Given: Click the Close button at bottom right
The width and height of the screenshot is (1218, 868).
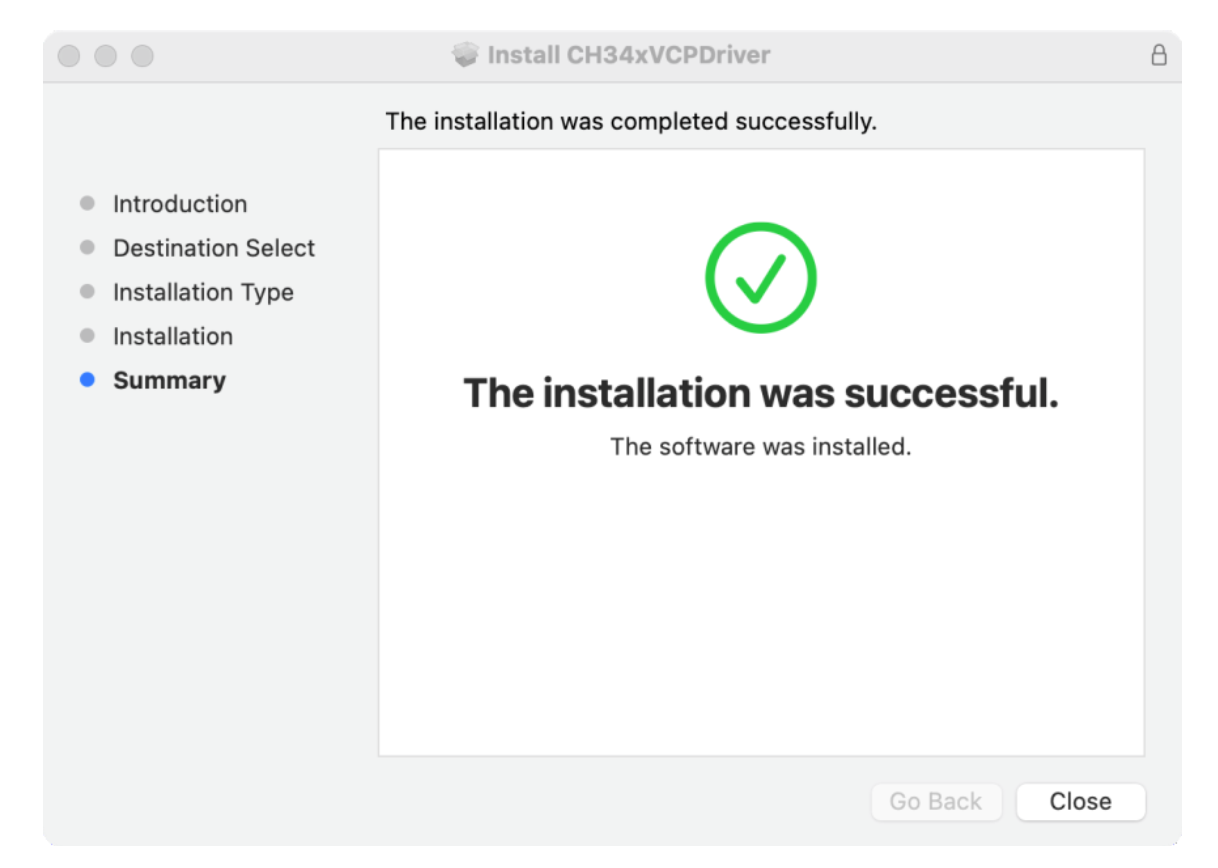Looking at the screenshot, I should [1080, 802].
